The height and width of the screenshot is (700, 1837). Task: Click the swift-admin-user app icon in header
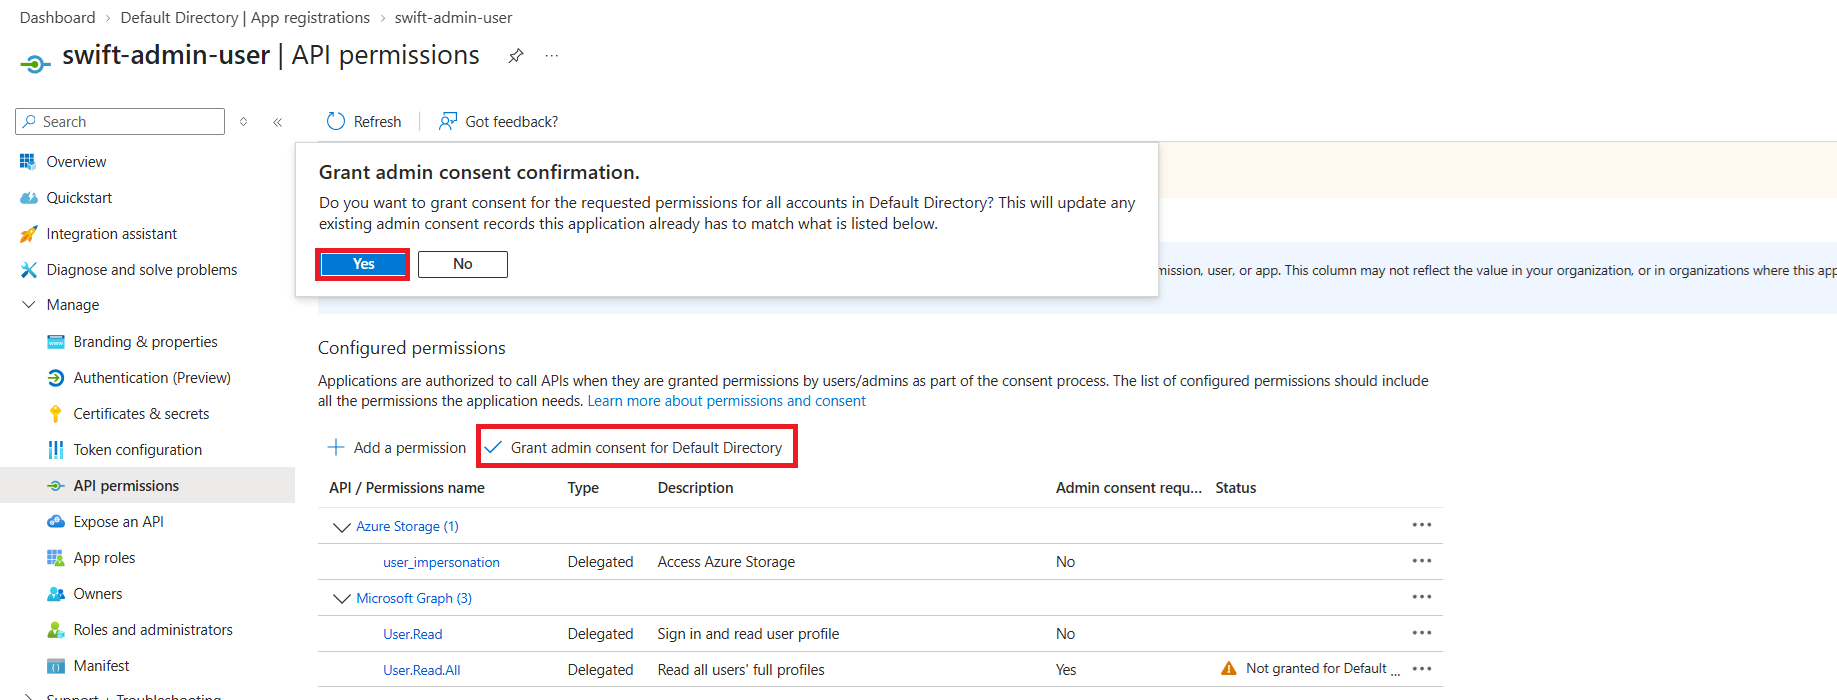coord(35,64)
